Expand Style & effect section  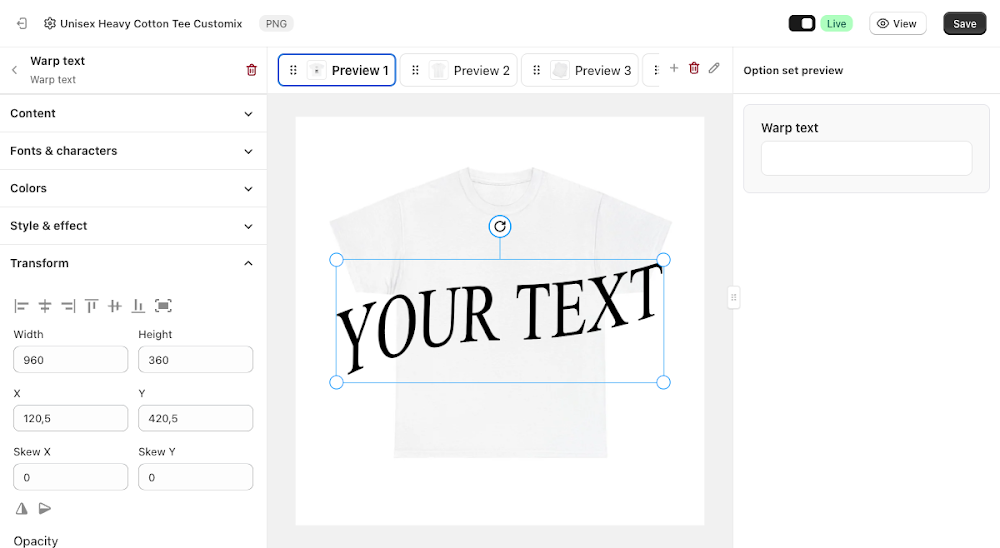point(133,226)
